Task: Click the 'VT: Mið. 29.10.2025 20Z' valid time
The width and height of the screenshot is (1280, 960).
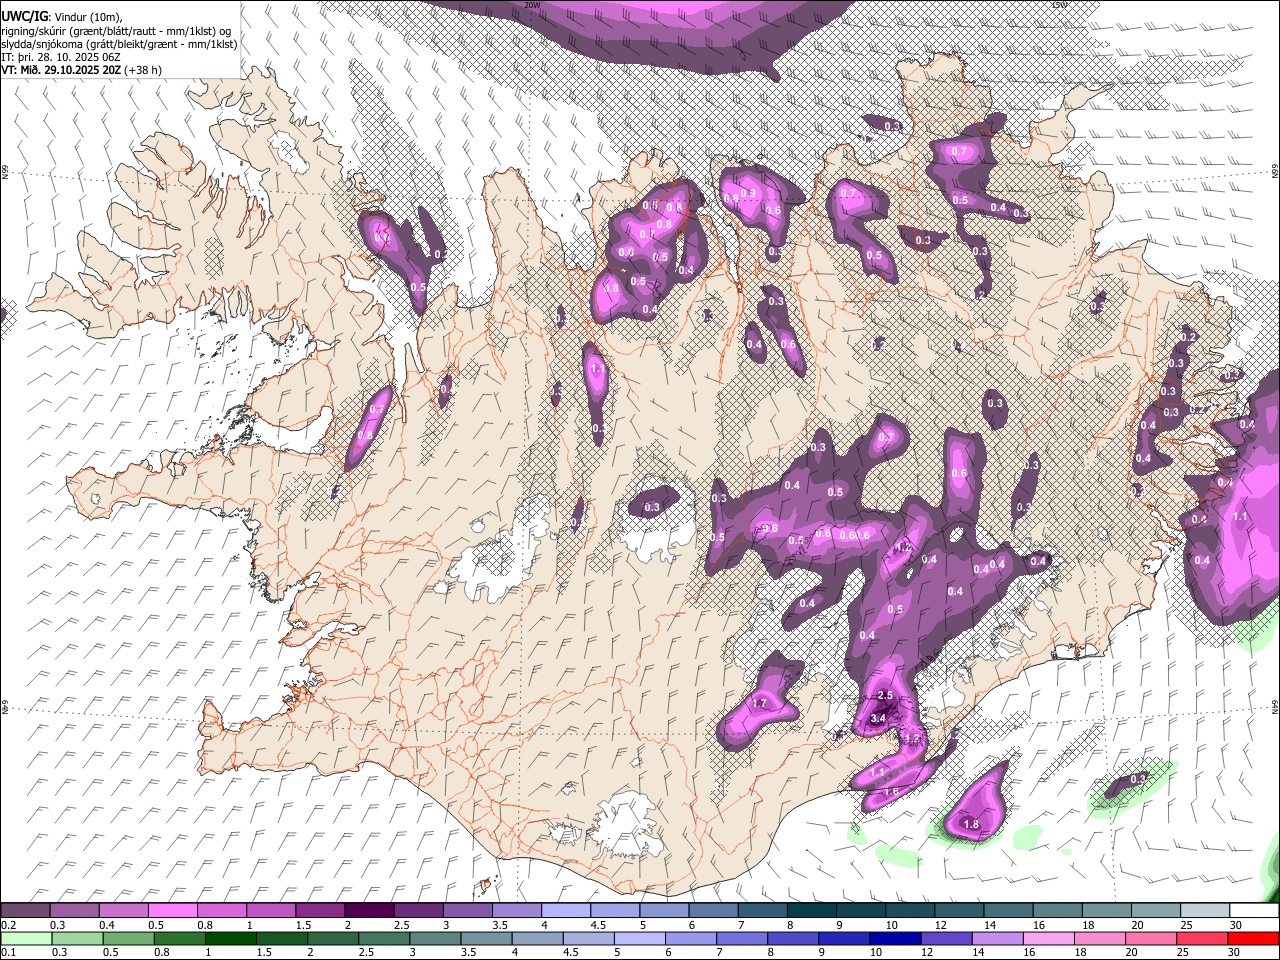Action: coord(62,70)
